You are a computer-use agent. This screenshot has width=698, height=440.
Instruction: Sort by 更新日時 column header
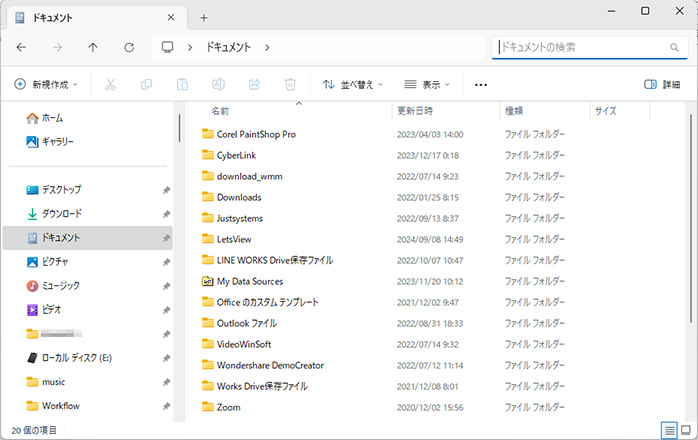(x=415, y=111)
